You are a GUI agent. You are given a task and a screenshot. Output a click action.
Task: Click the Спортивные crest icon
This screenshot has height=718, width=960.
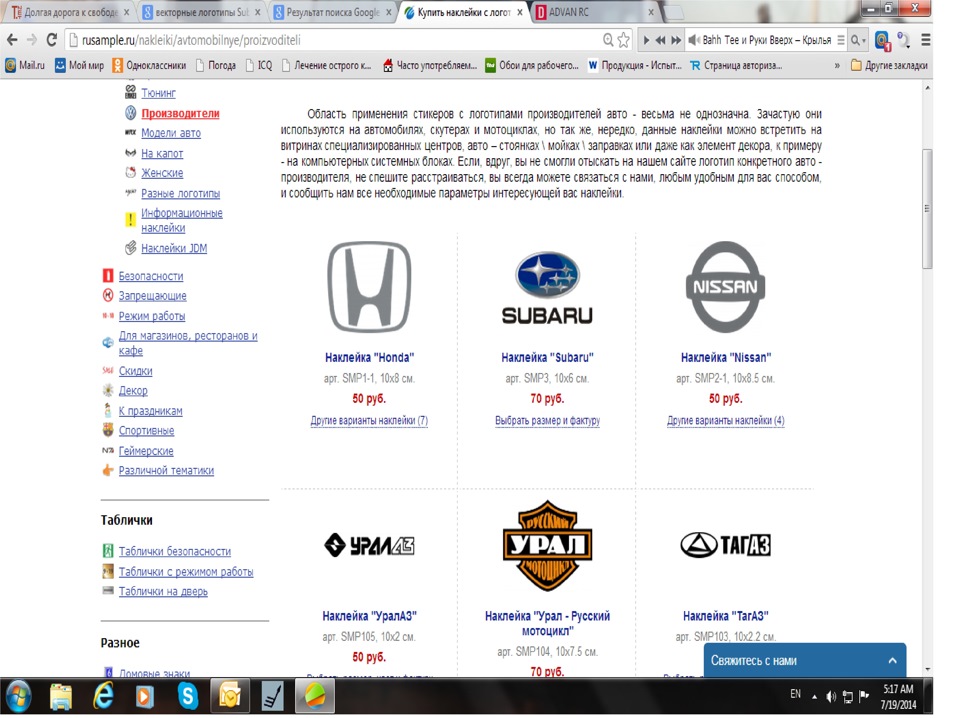tap(108, 430)
